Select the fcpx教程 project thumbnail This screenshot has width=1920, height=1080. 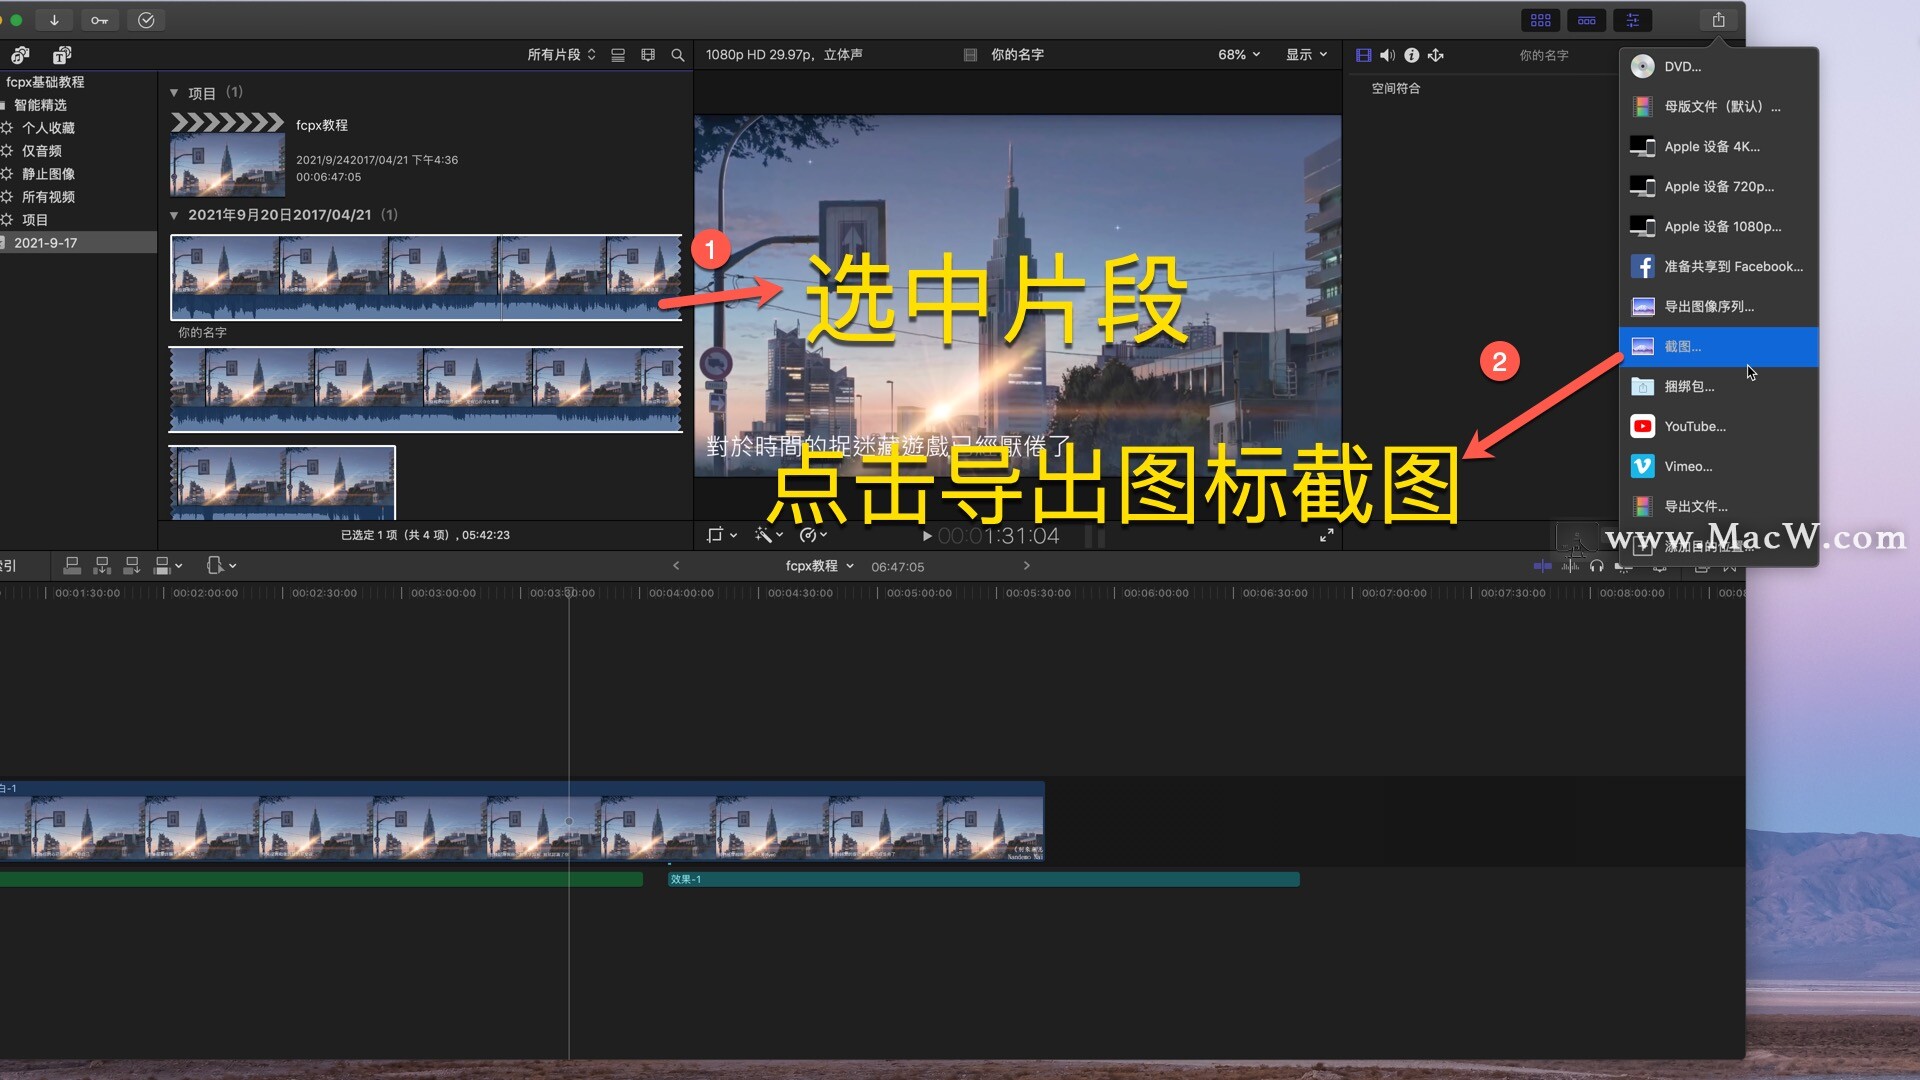pos(227,165)
